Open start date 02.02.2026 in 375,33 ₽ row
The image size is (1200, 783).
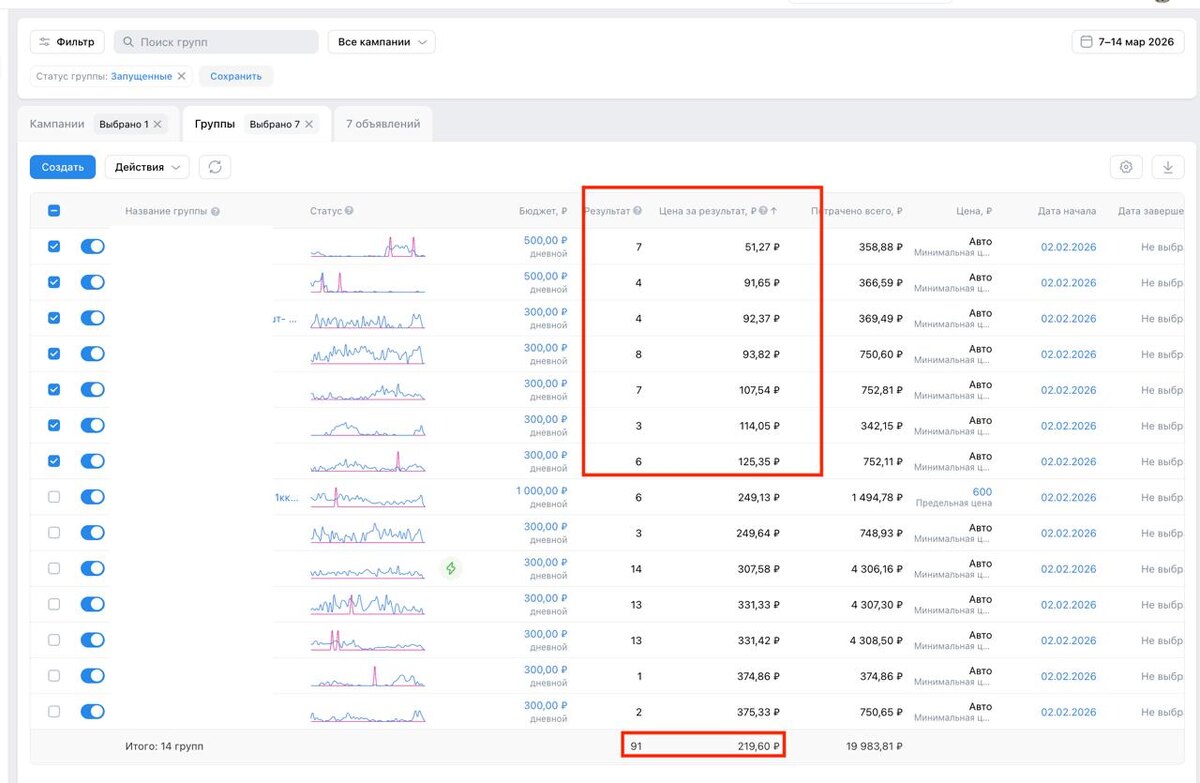pyautogui.click(x=1068, y=712)
